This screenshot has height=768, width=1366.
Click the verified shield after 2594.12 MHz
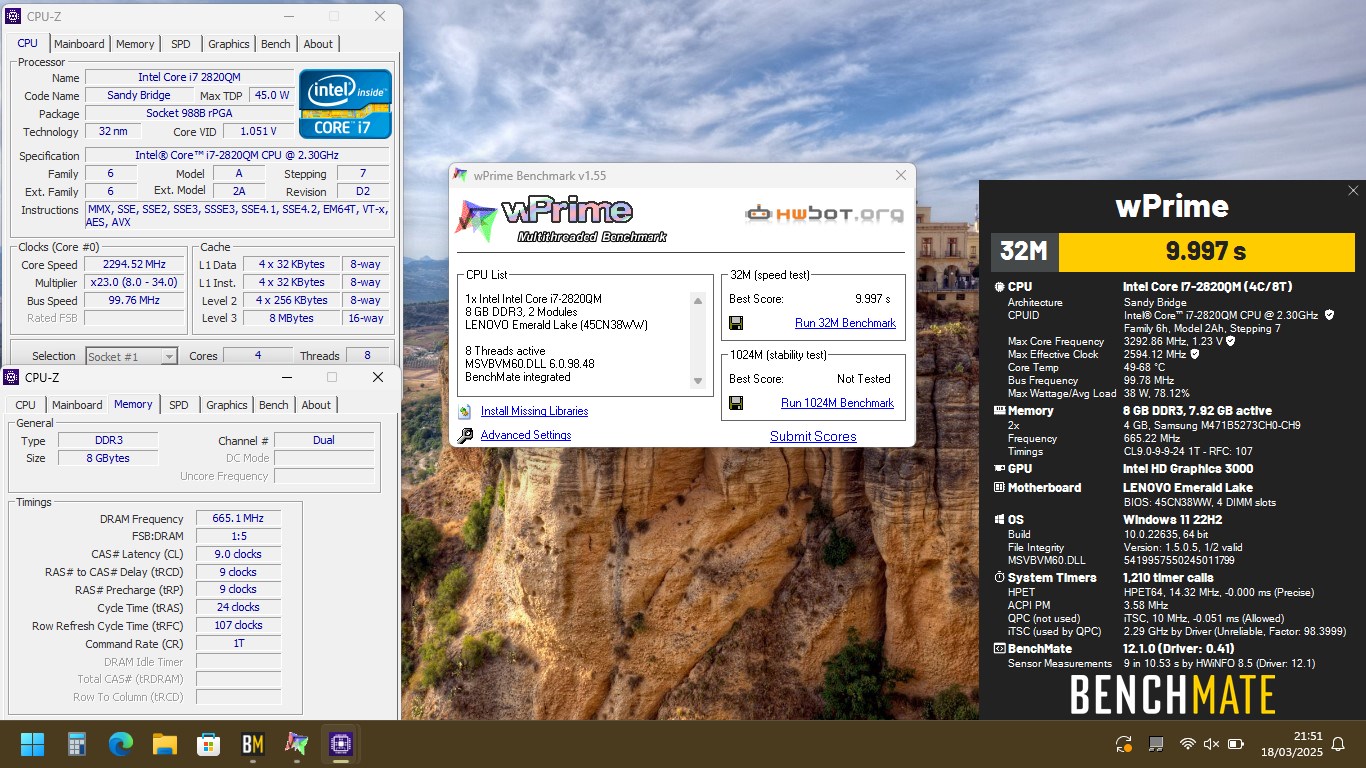(x=1194, y=354)
